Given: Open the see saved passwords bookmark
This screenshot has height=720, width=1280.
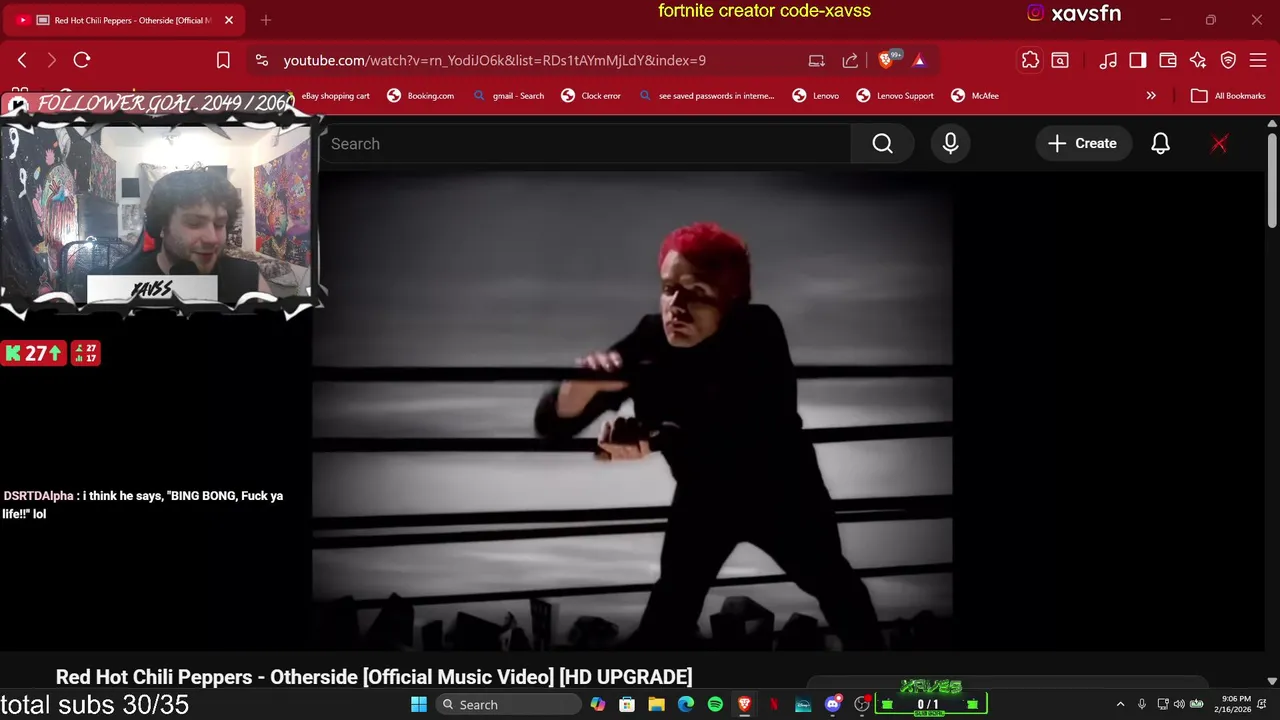Looking at the screenshot, I should coord(706,96).
